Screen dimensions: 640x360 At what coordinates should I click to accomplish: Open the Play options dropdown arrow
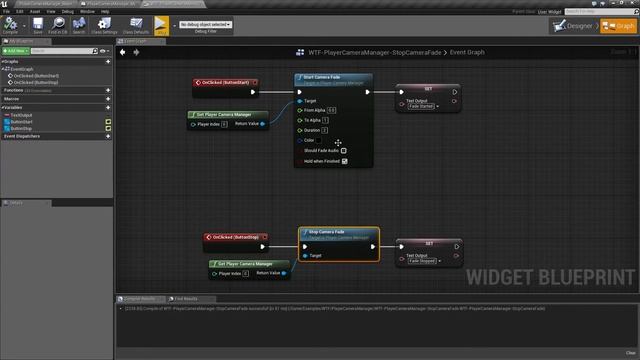coord(174,25)
